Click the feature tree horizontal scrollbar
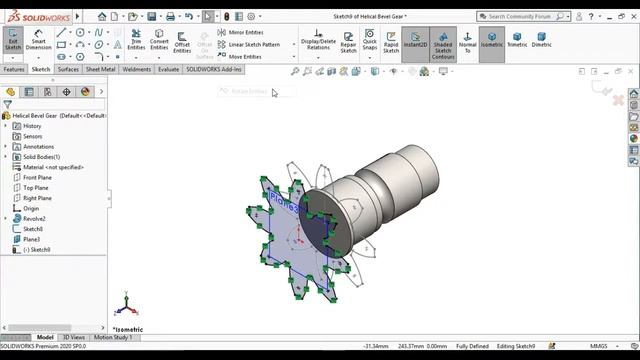The height and width of the screenshot is (360, 640). tap(39, 328)
